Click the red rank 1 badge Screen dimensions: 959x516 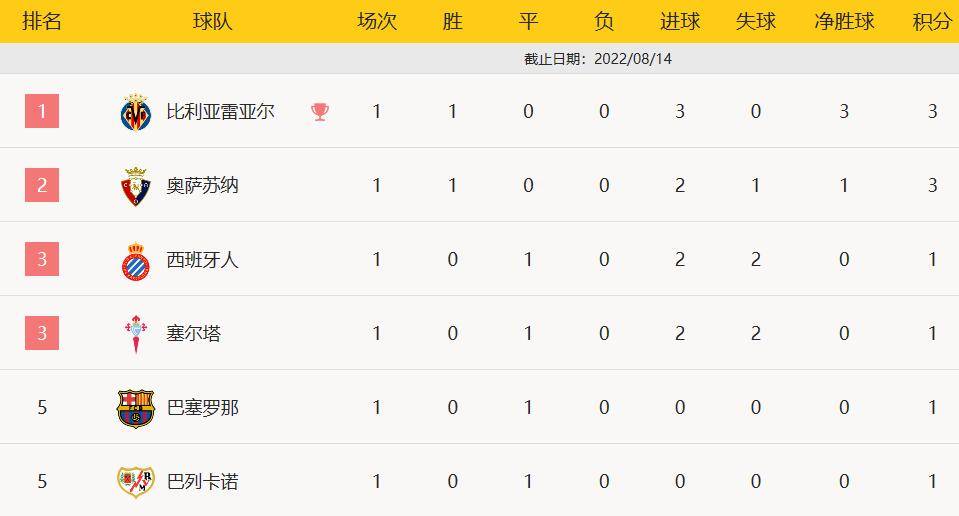click(42, 111)
